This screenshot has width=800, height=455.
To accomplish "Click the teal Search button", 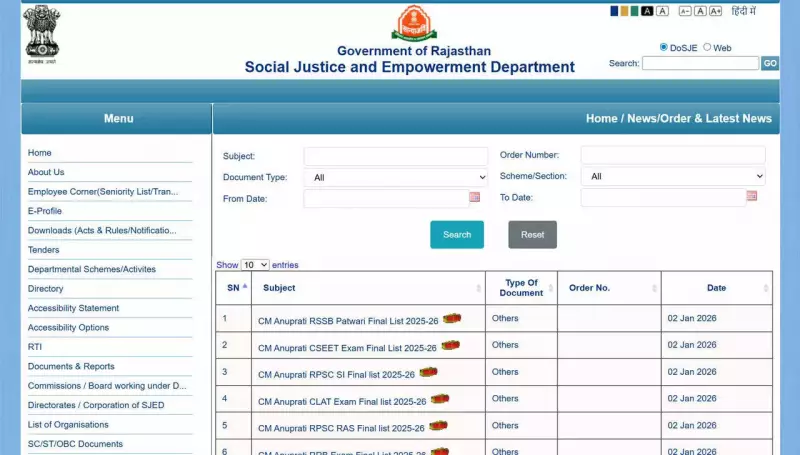I will click(457, 235).
